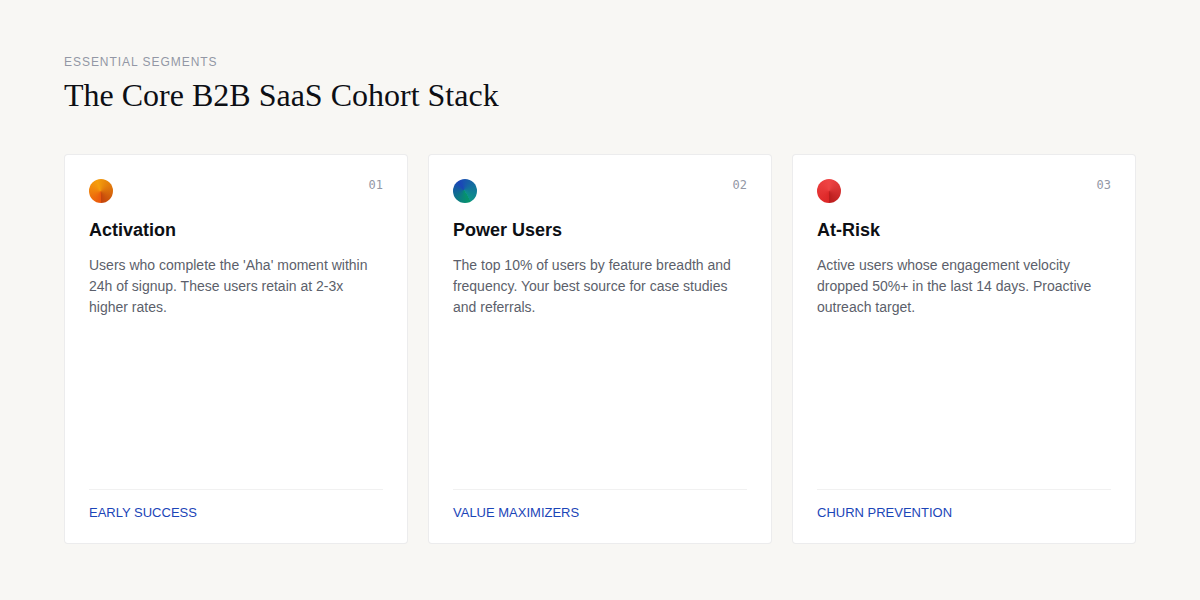This screenshot has width=1200, height=600.
Task: Click the 03 card number
Action: click(x=1103, y=185)
